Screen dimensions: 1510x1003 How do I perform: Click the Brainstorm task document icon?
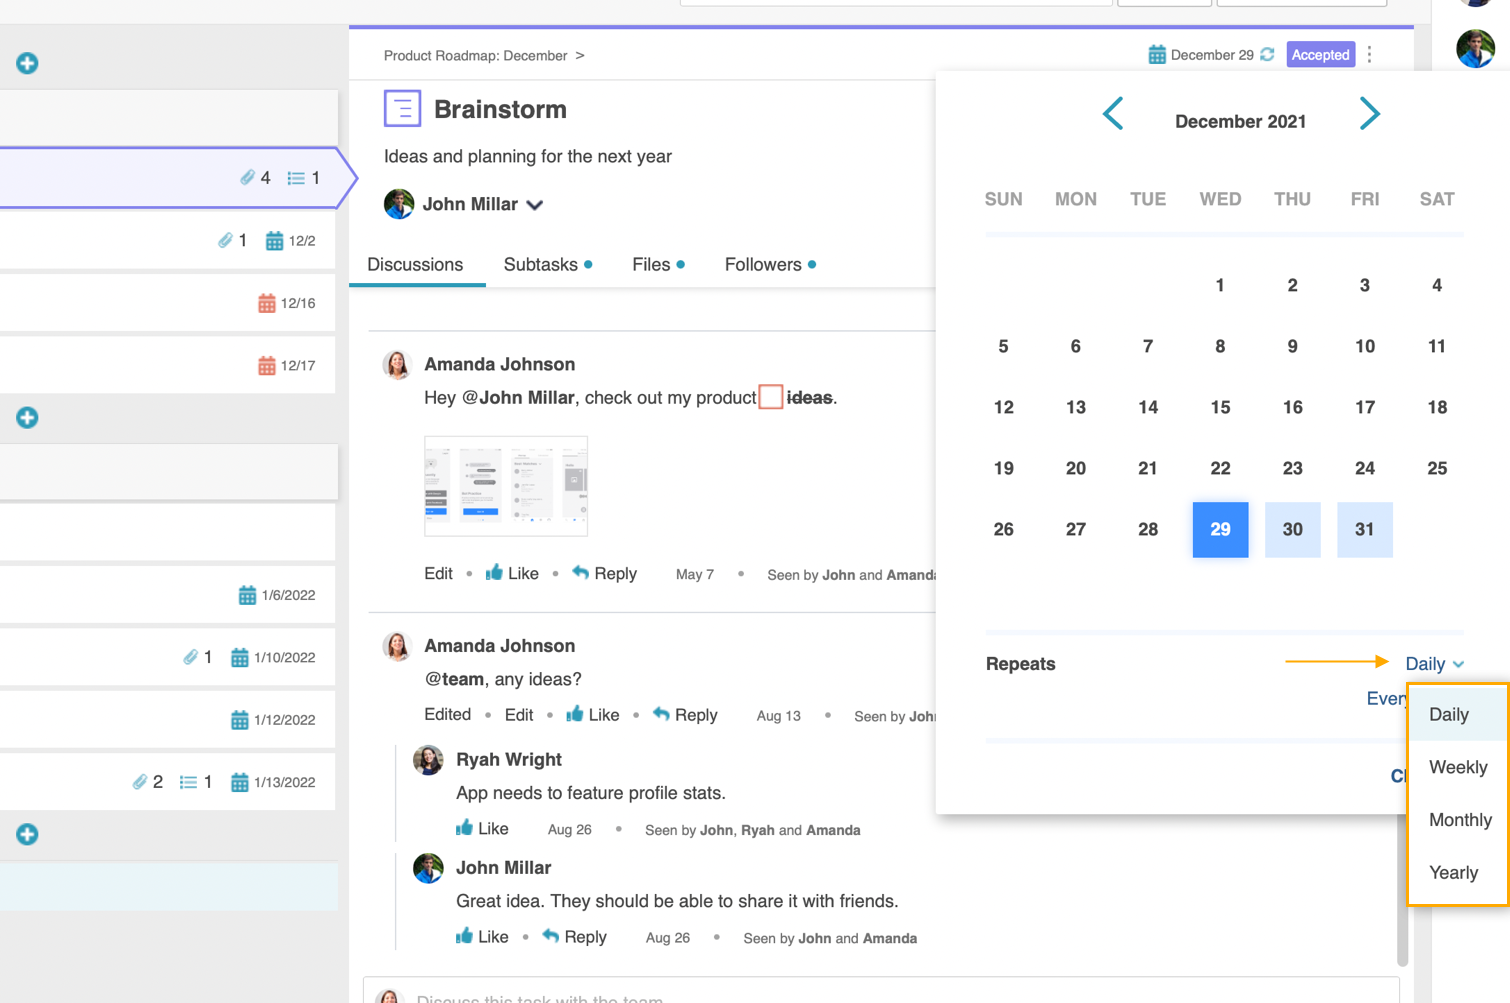click(402, 109)
